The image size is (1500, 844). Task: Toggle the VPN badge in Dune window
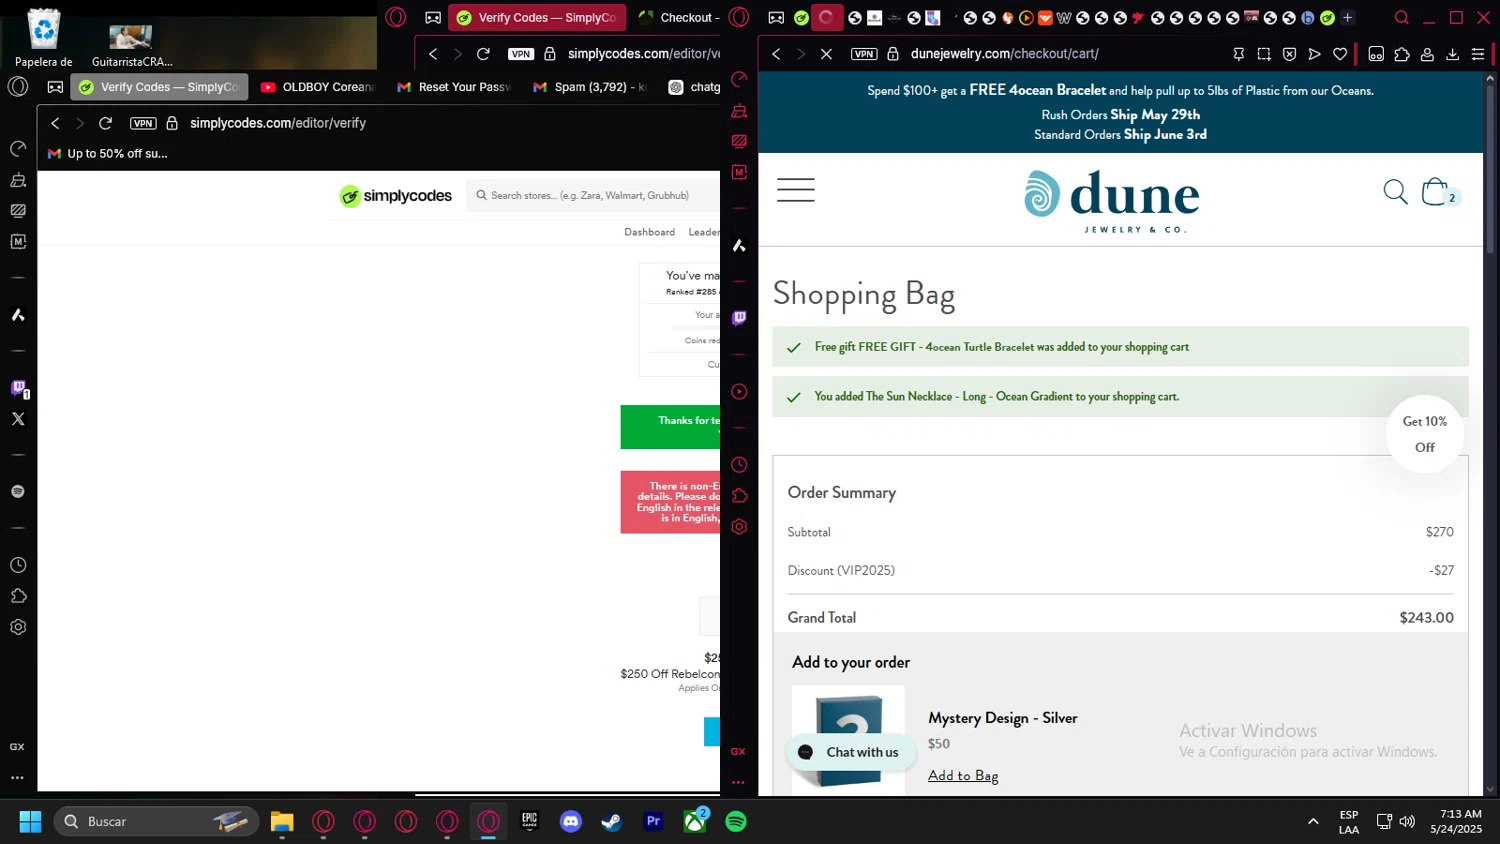[864, 54]
